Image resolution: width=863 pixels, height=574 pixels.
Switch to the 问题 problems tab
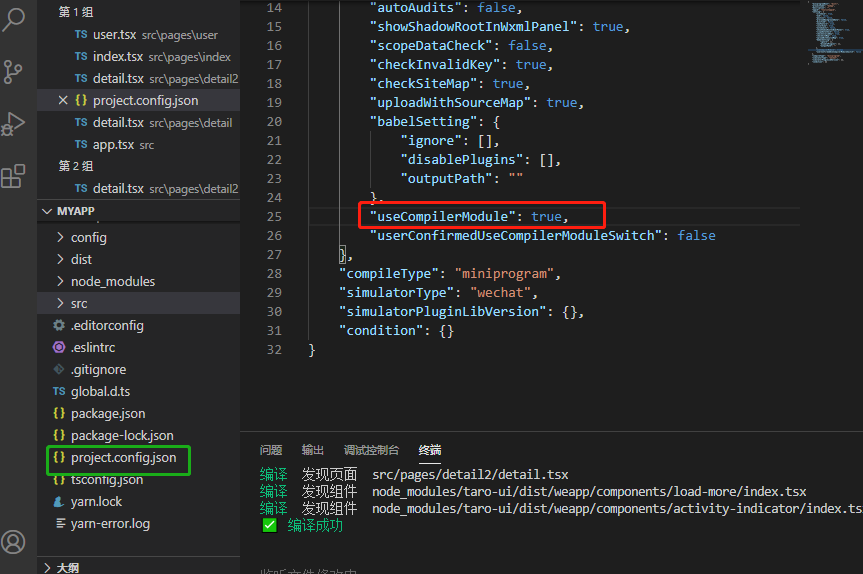click(270, 450)
